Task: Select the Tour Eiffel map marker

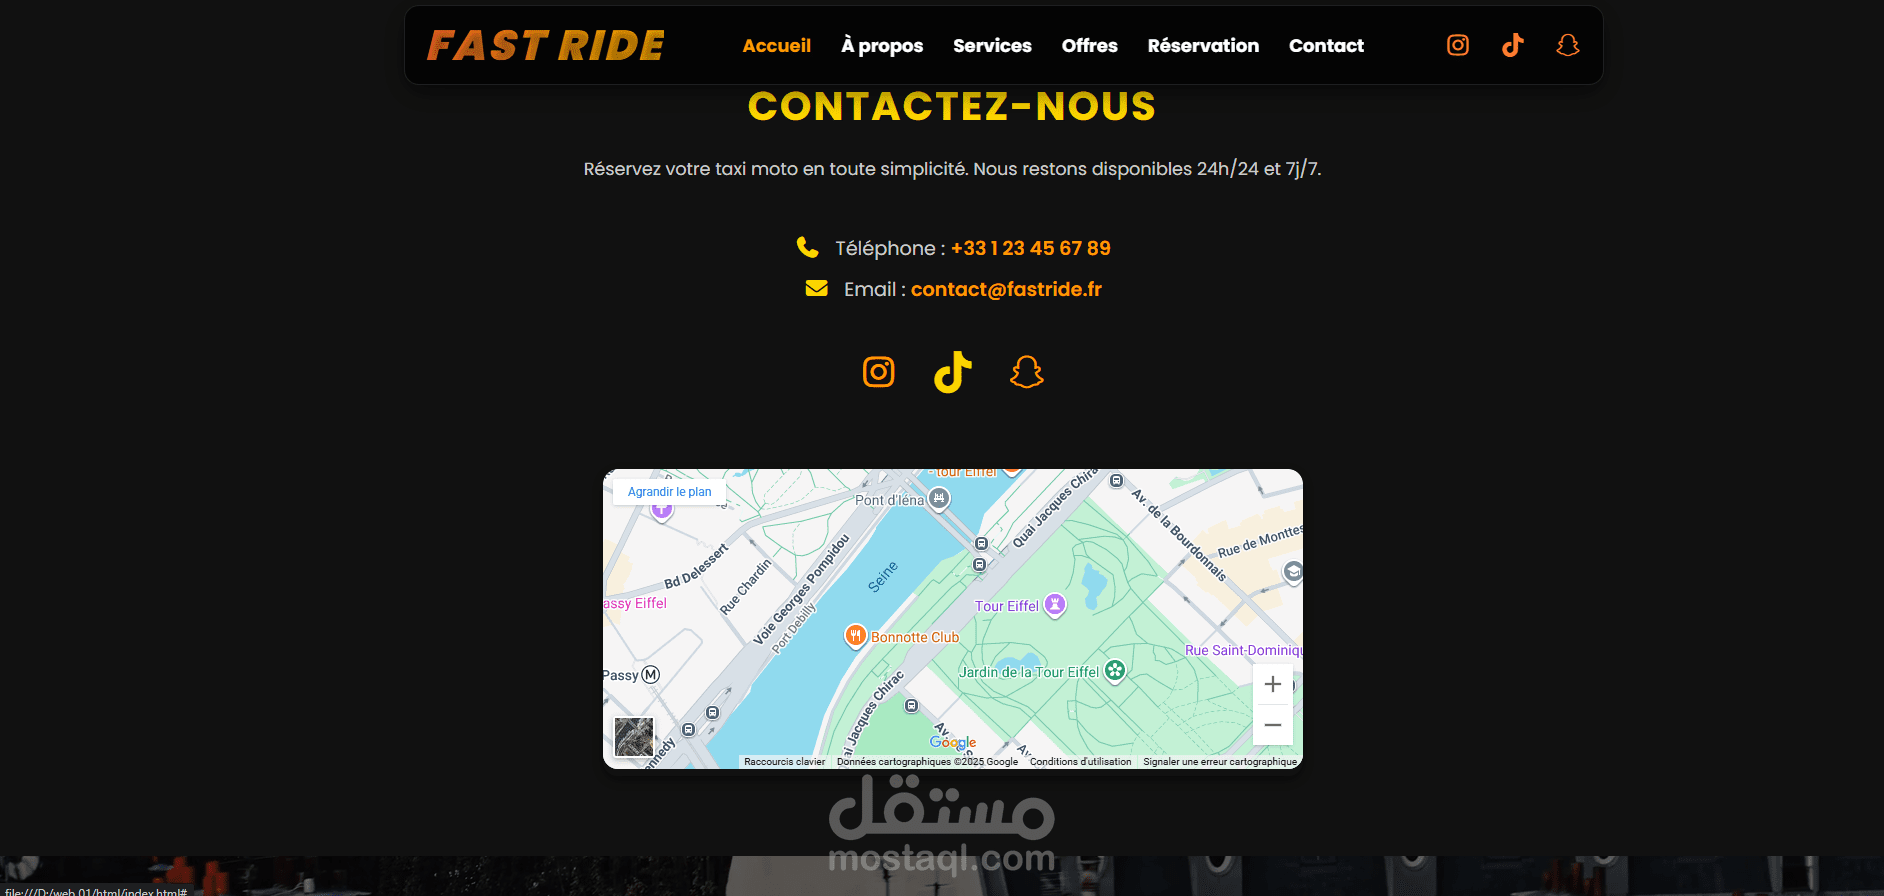Action: 1055,605
